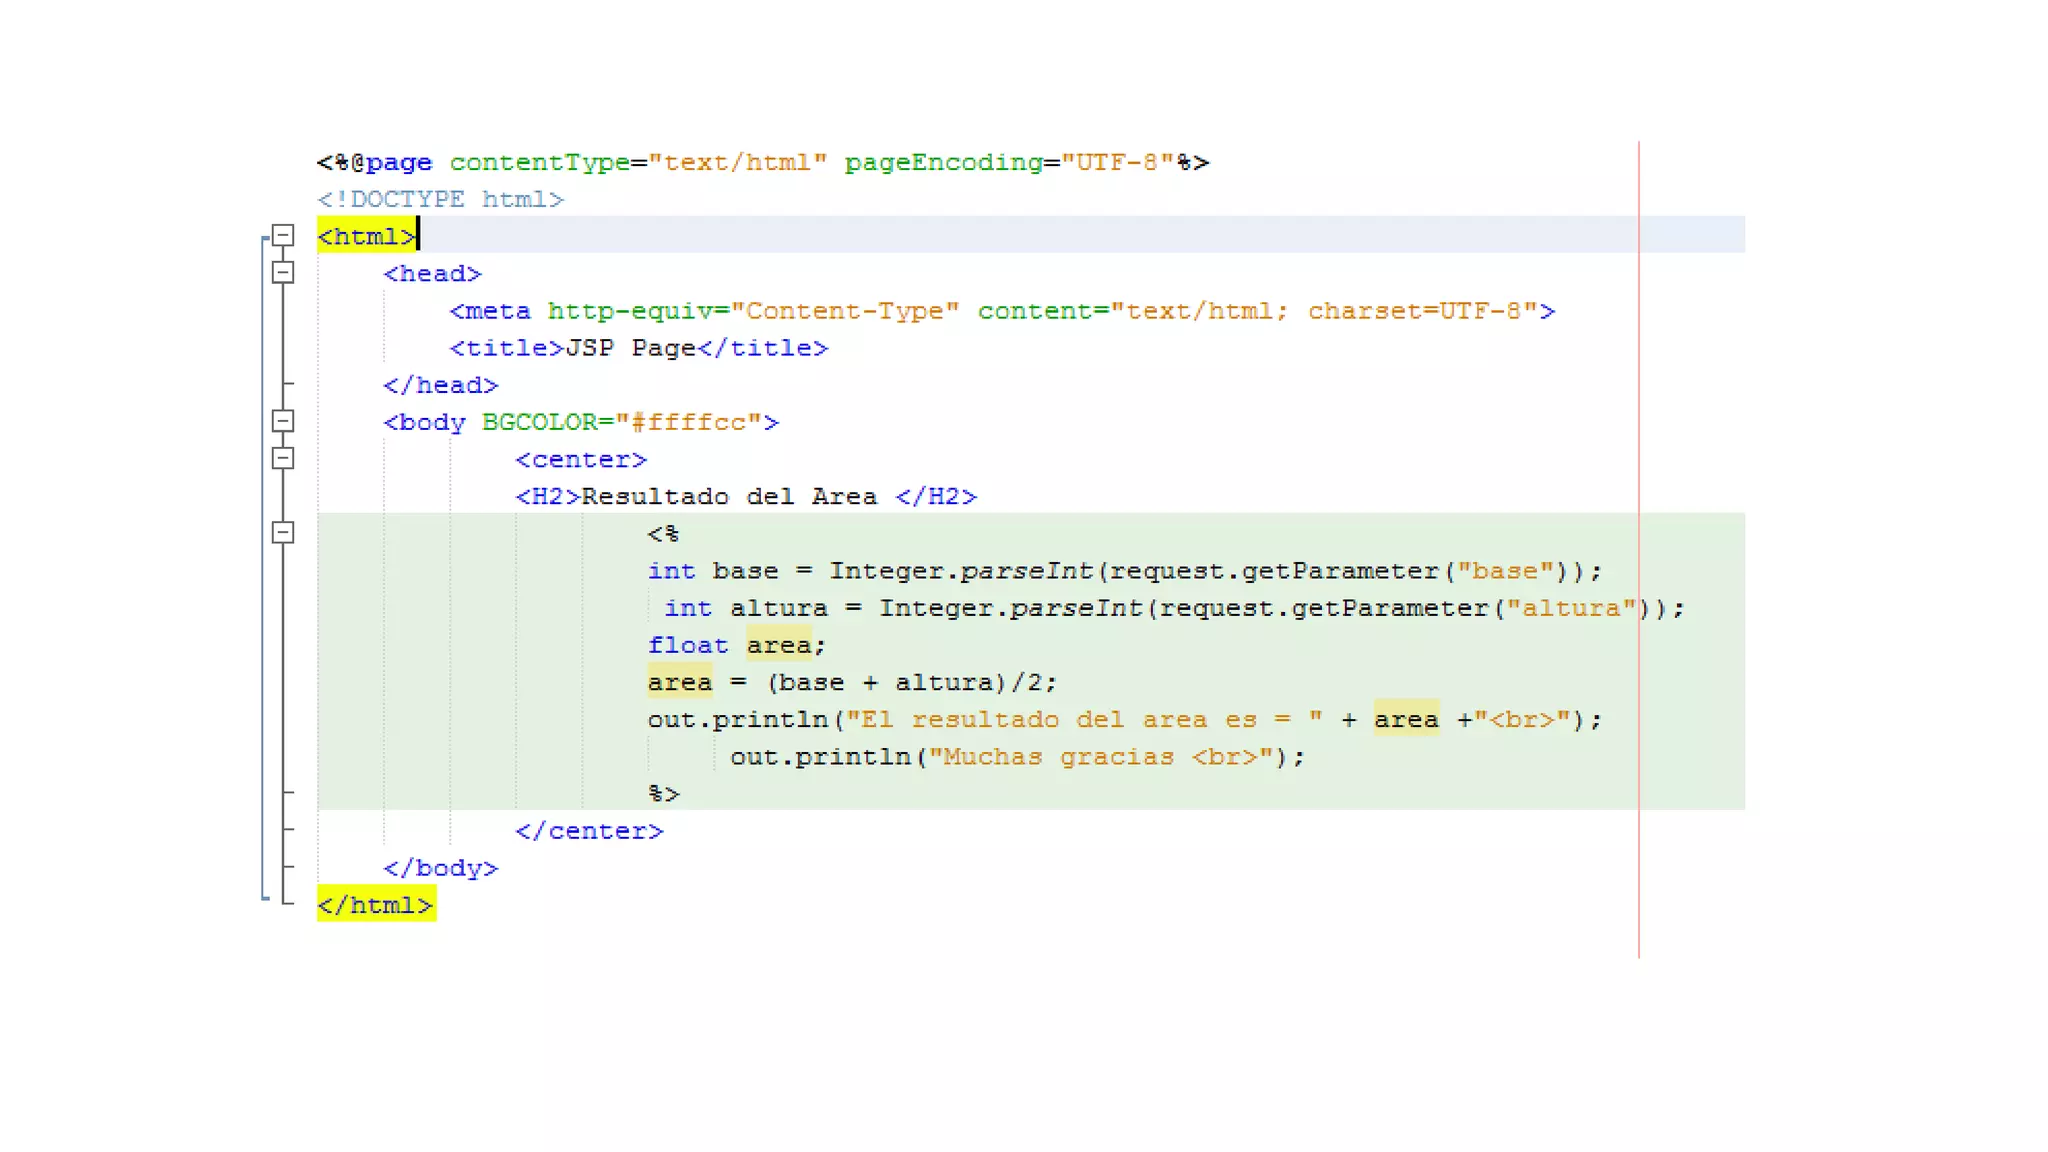Click the contentType attribute in page directive
The height and width of the screenshot is (1152, 2048).
[x=539, y=162]
